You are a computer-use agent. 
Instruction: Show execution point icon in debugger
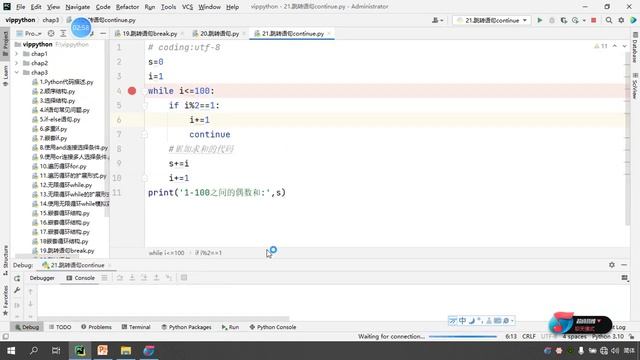point(105,278)
